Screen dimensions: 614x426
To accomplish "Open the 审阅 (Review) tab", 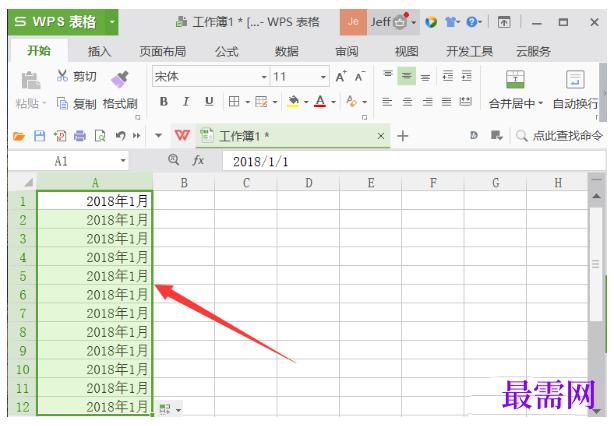I will coord(347,51).
